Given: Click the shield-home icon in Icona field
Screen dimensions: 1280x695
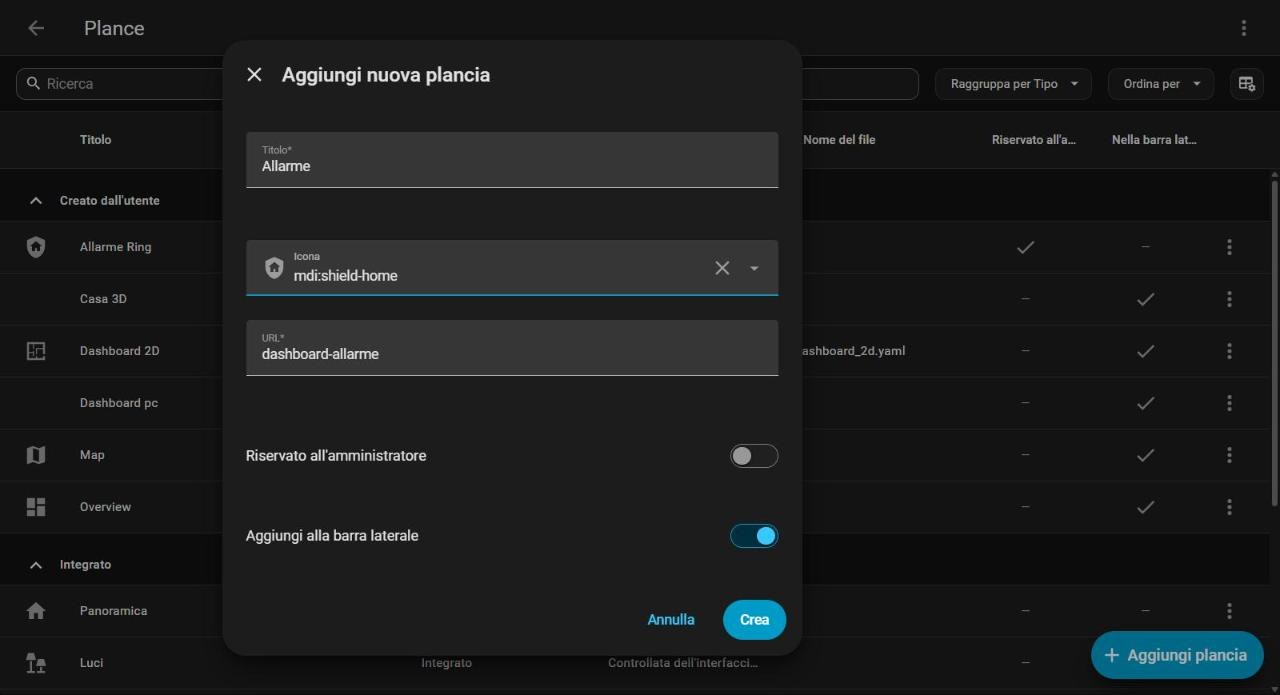Looking at the screenshot, I should [274, 267].
